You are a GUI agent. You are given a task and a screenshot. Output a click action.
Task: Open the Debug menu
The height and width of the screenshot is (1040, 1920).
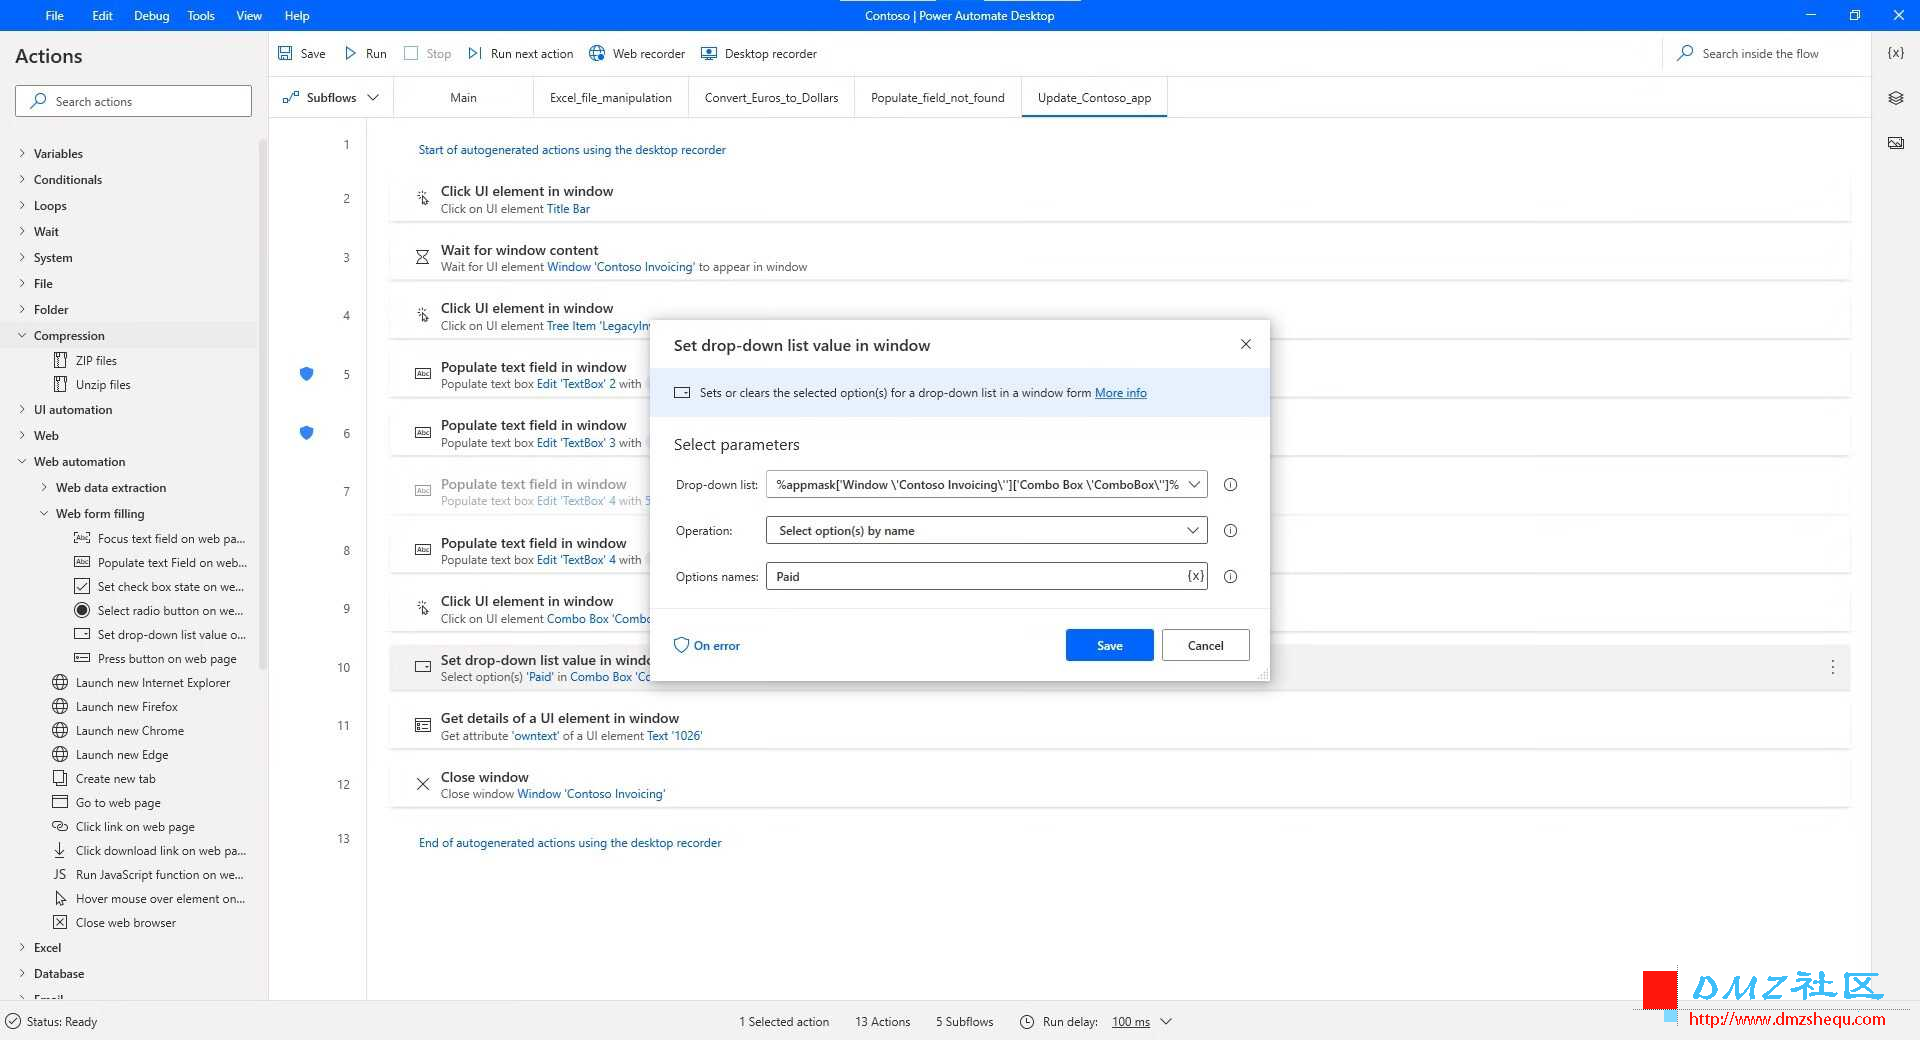coord(151,15)
